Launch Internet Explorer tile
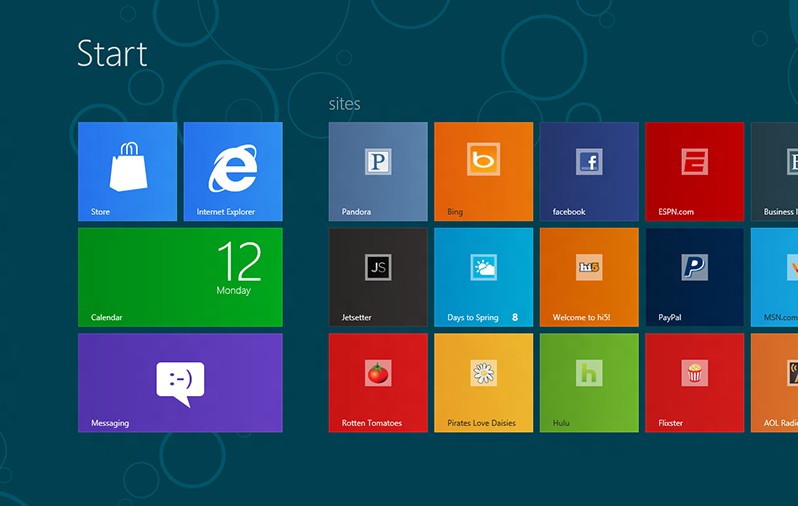The width and height of the screenshot is (798, 506). pyautogui.click(x=233, y=171)
